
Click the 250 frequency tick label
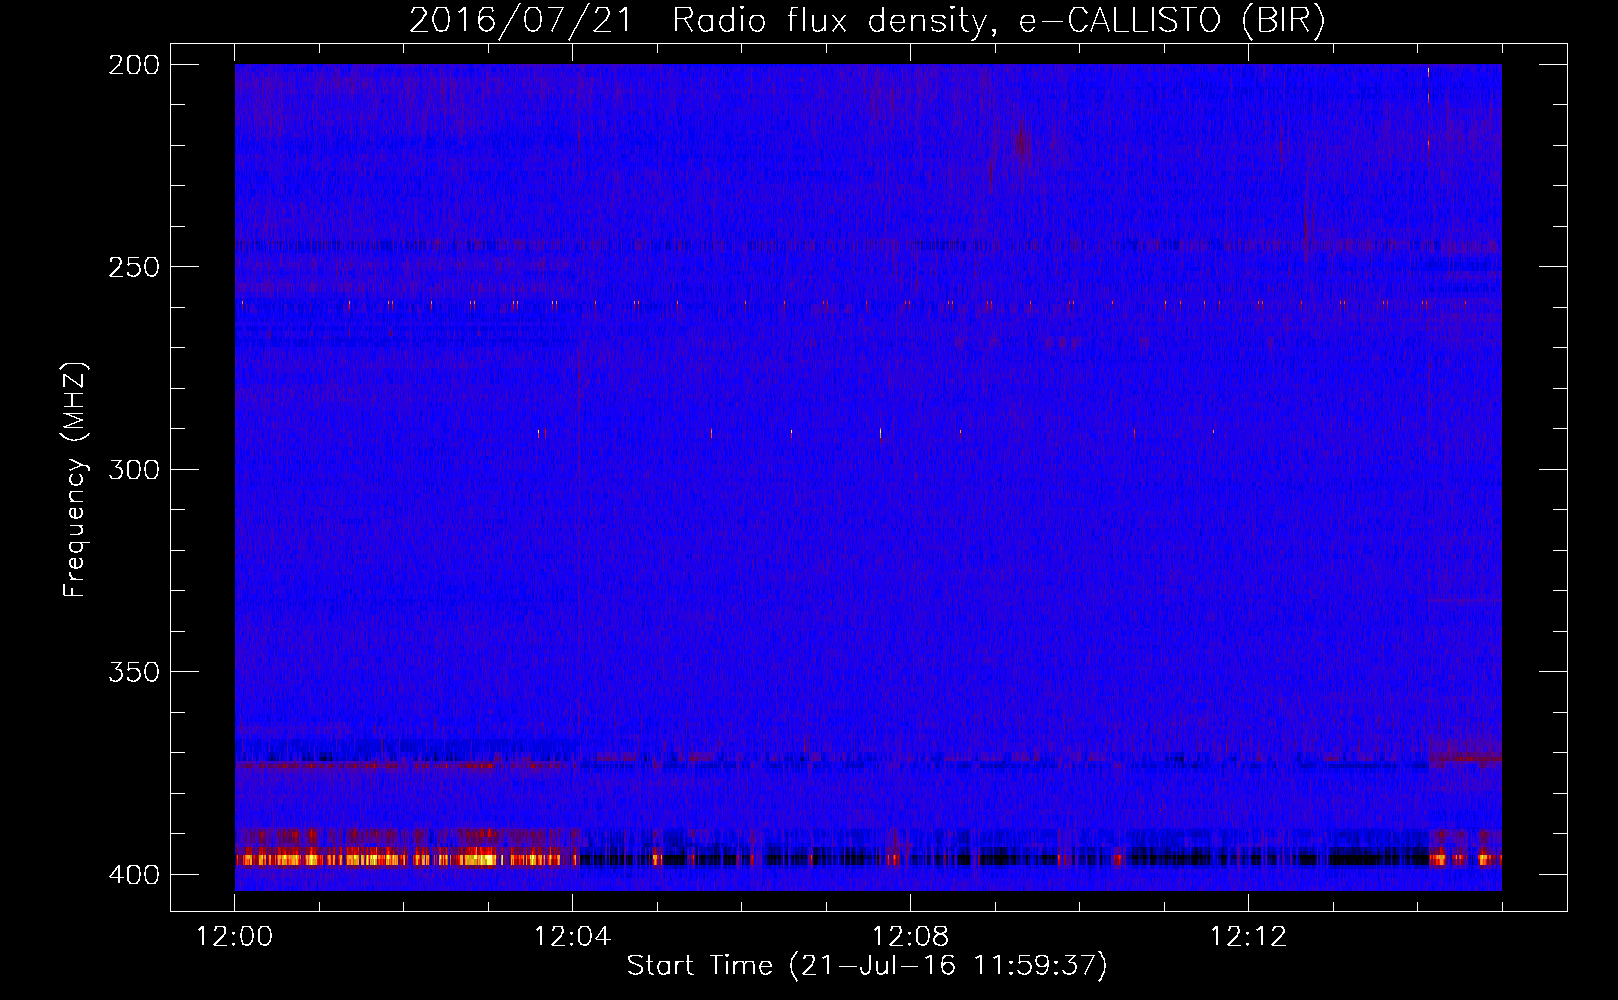pyautogui.click(x=134, y=267)
